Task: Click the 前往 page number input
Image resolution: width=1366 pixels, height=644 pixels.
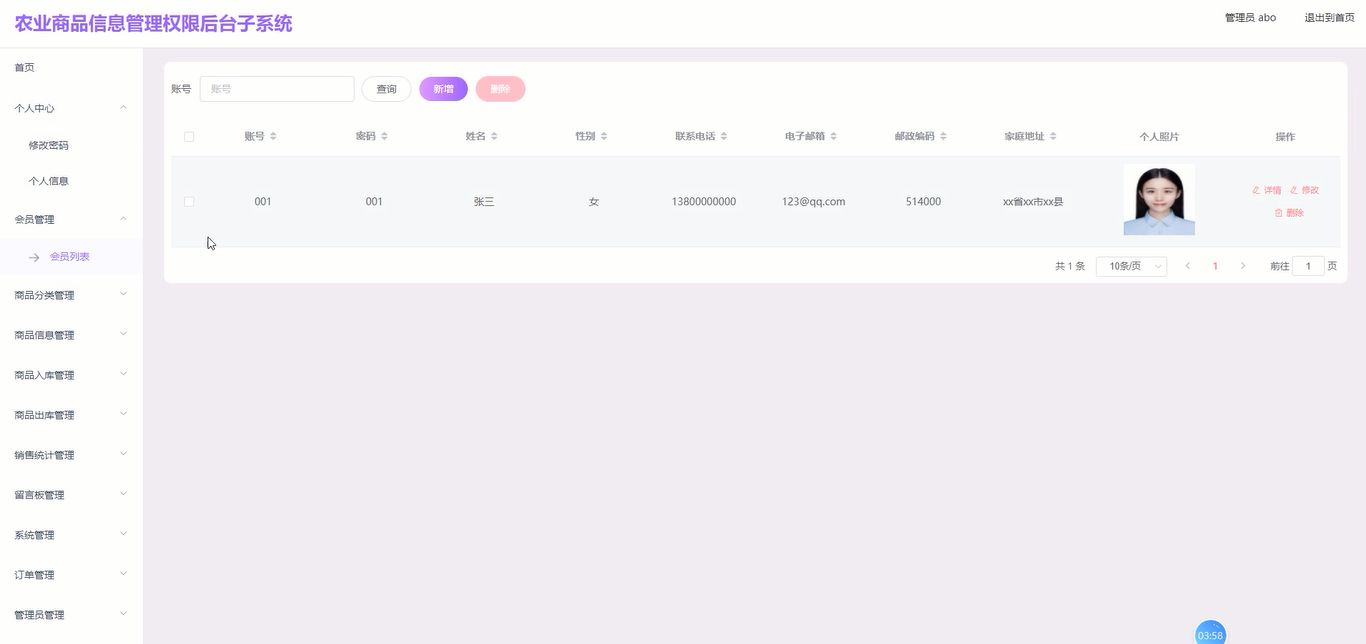Action: coord(1308,266)
